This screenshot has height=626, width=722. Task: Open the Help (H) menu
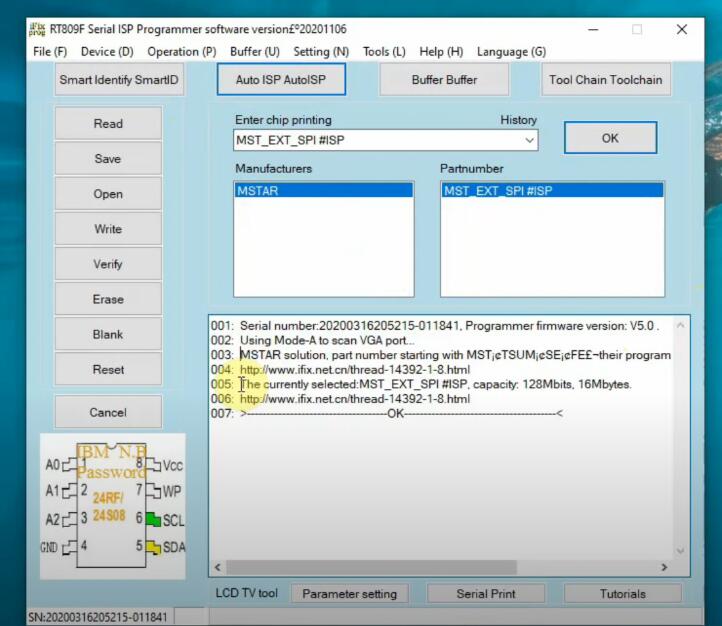(x=441, y=52)
